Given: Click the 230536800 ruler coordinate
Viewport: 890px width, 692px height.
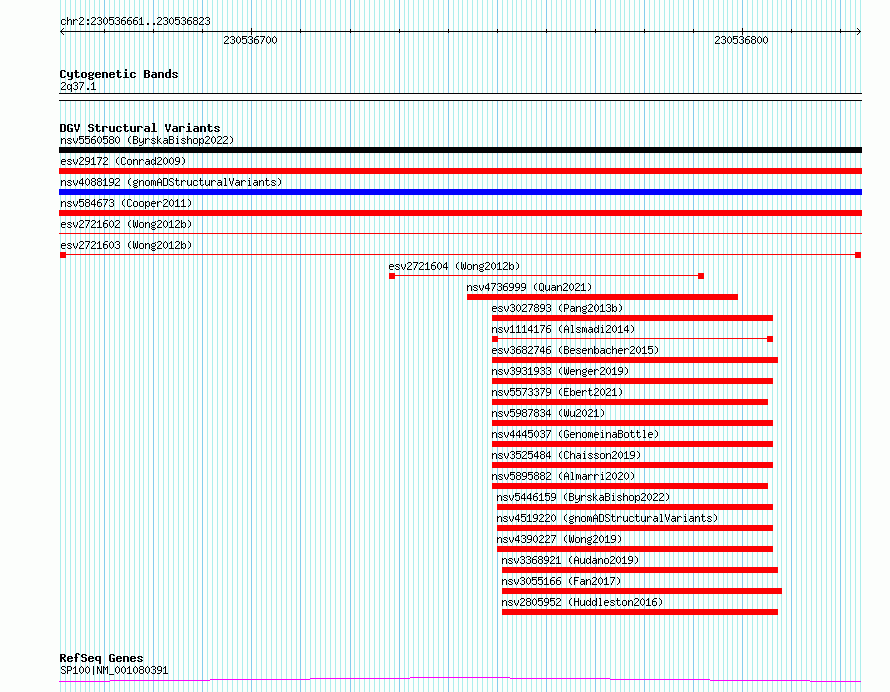Looking at the screenshot, I should (741, 40).
